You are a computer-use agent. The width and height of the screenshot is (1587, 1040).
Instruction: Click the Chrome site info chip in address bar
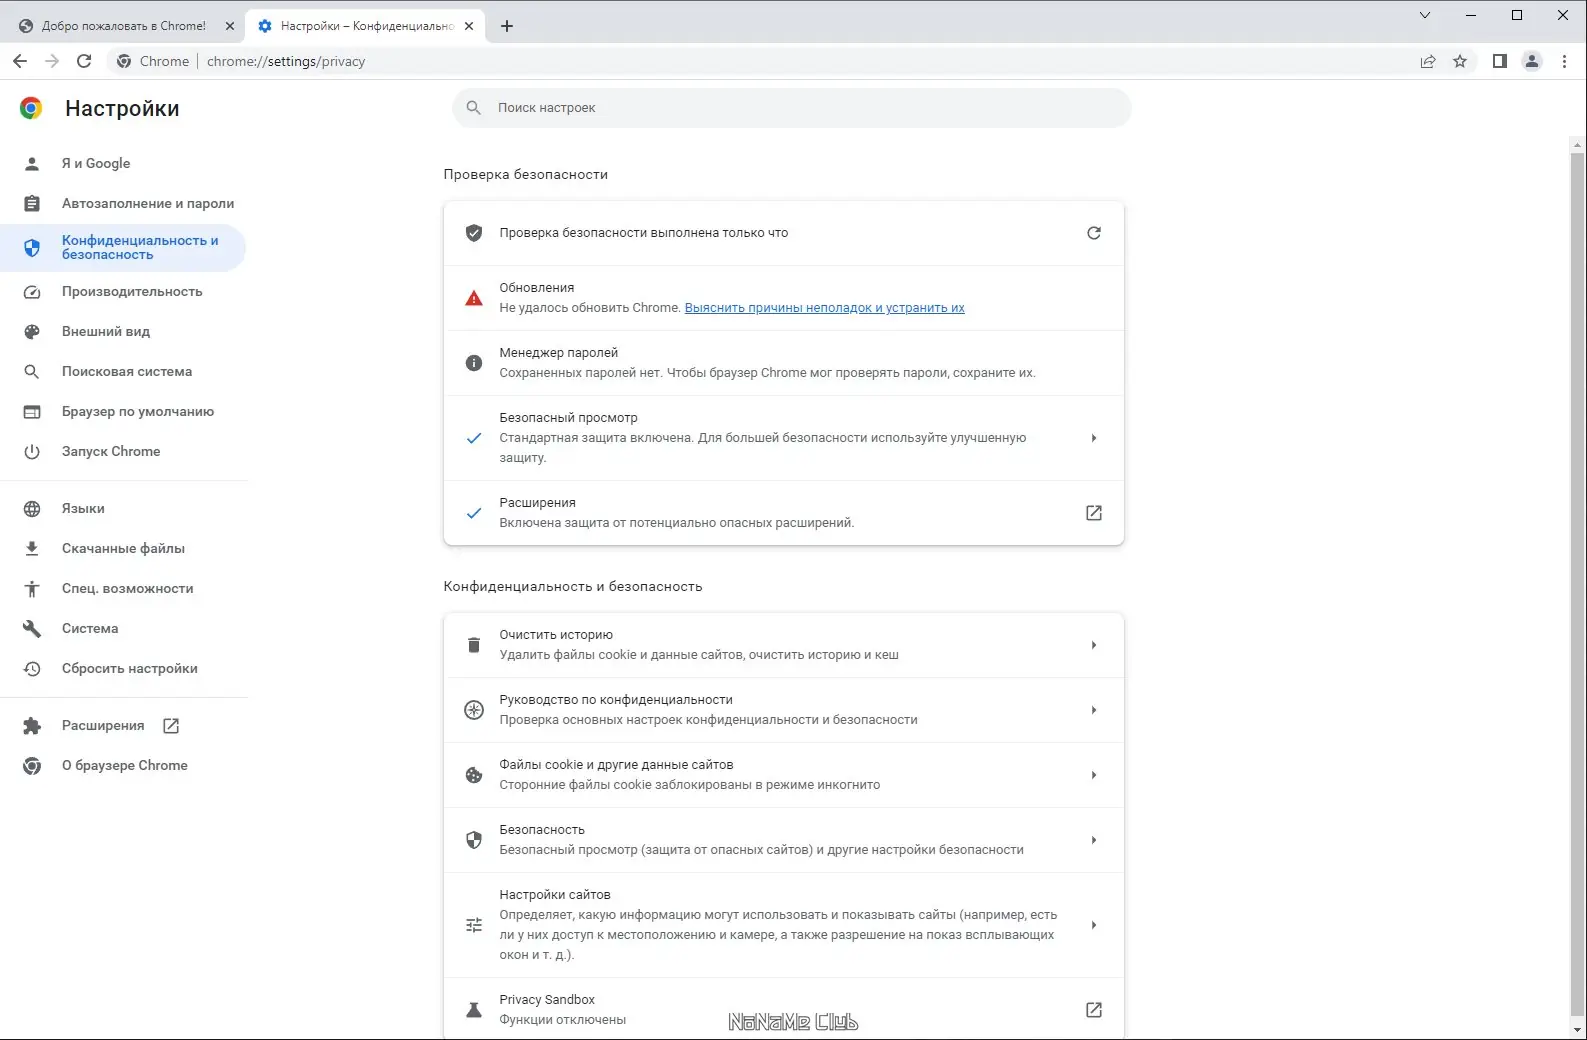pos(153,61)
